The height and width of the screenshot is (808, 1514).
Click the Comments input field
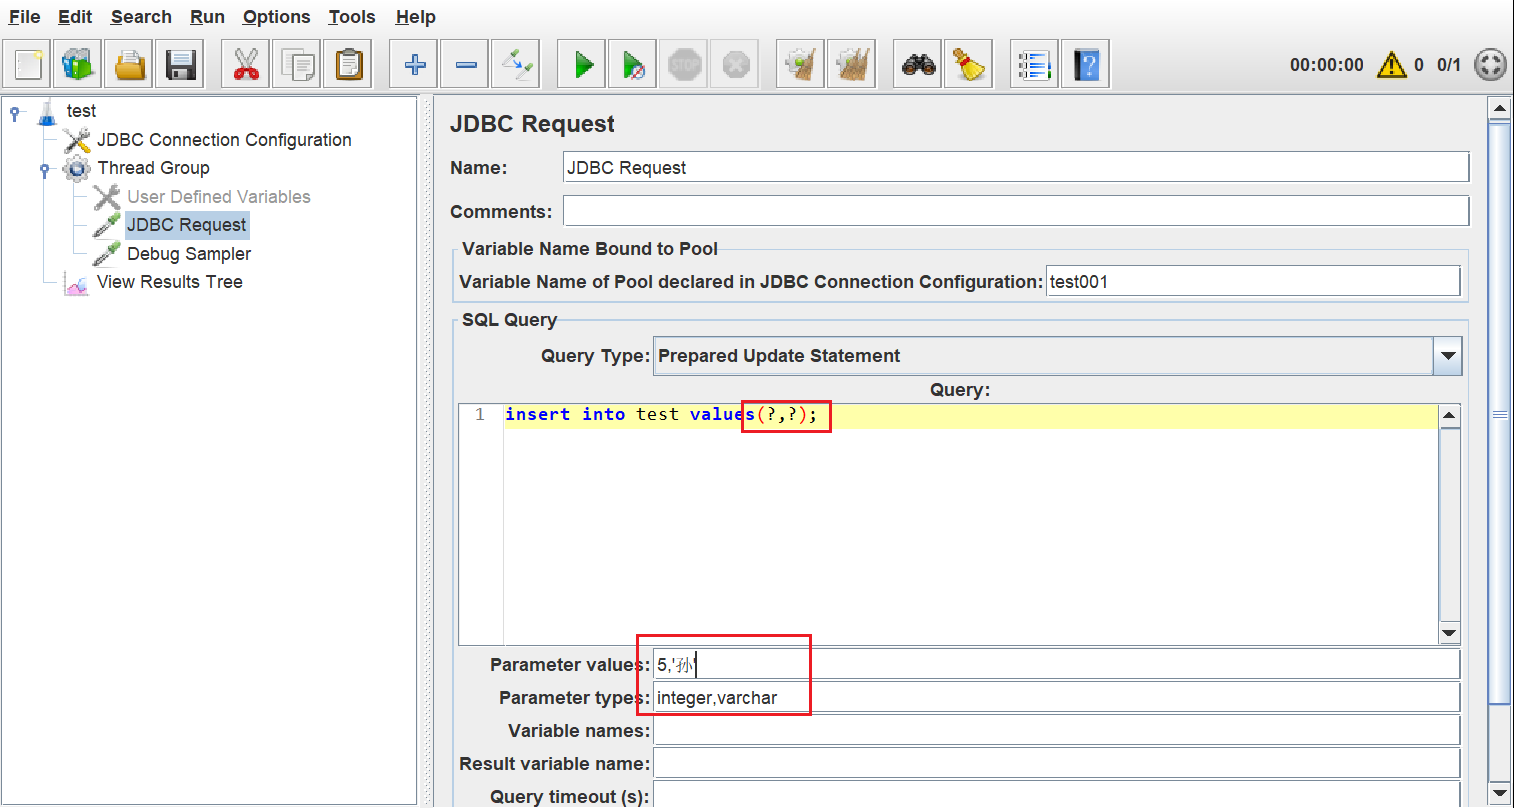click(x=1016, y=211)
